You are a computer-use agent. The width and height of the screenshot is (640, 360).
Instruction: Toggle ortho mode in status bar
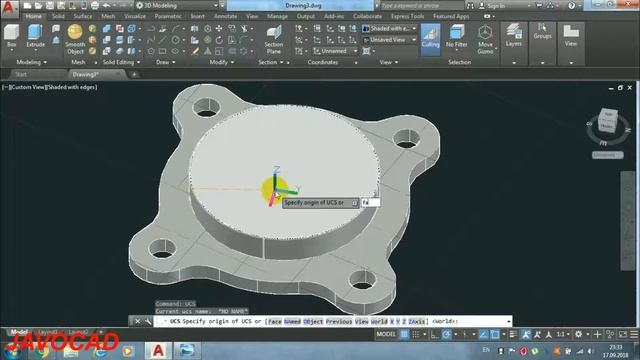[x=434, y=334]
